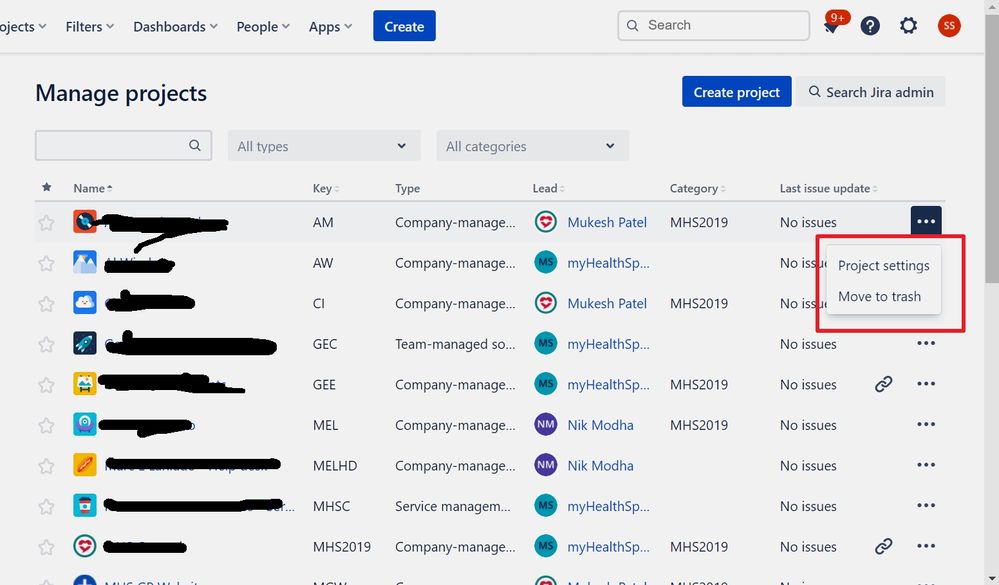Expand the Apps menu
The height and width of the screenshot is (585, 999).
330,27
